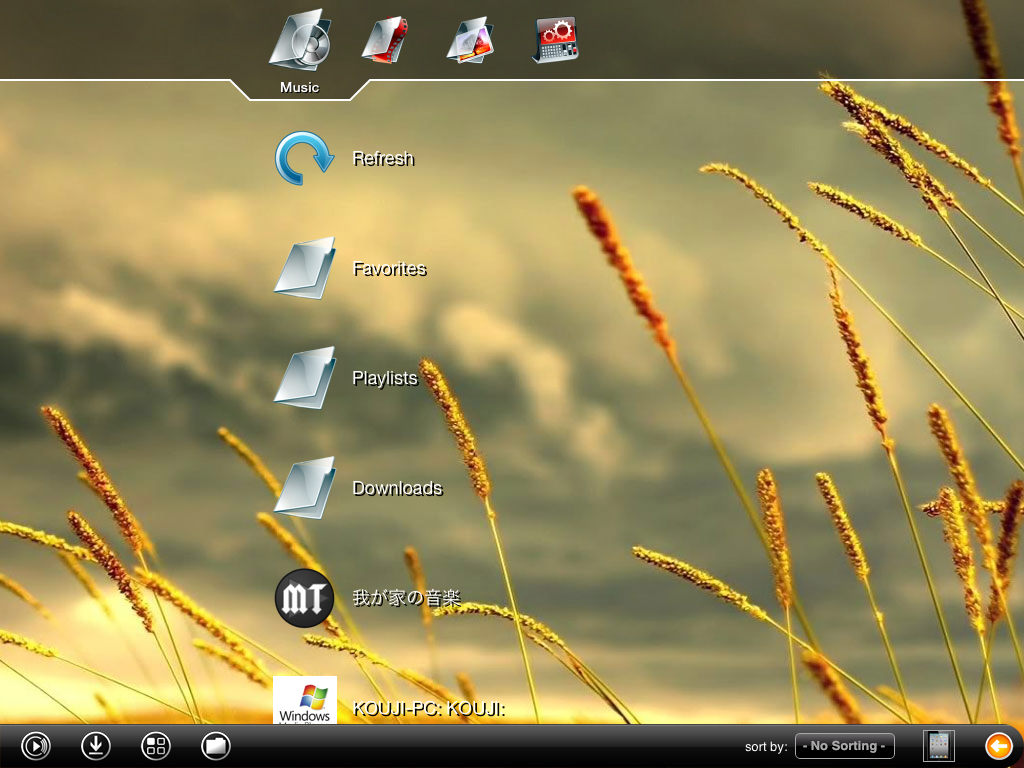1024x768 pixels.
Task: Click the Favorites label
Action: (x=389, y=268)
